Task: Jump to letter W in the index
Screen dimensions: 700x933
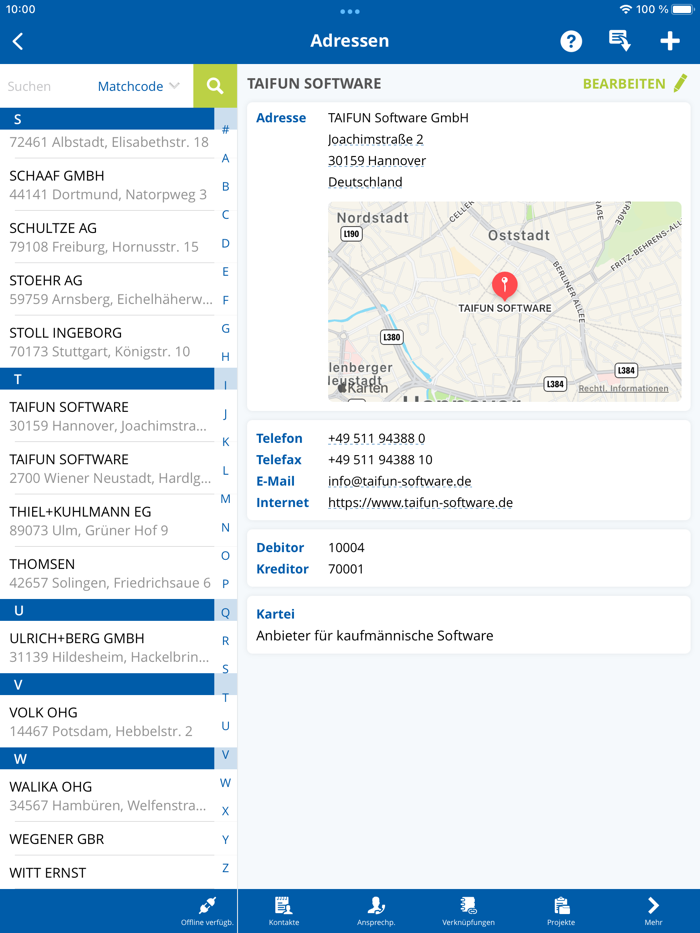Action: point(226,783)
